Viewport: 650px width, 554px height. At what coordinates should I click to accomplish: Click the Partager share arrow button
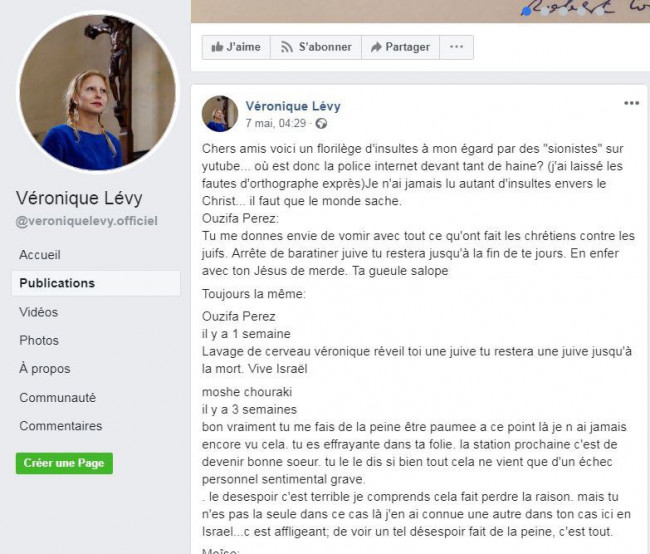400,47
